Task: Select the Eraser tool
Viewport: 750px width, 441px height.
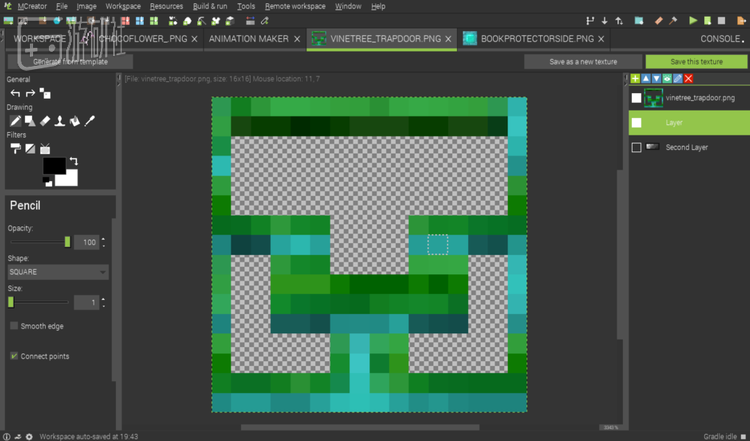Action: [x=45, y=121]
